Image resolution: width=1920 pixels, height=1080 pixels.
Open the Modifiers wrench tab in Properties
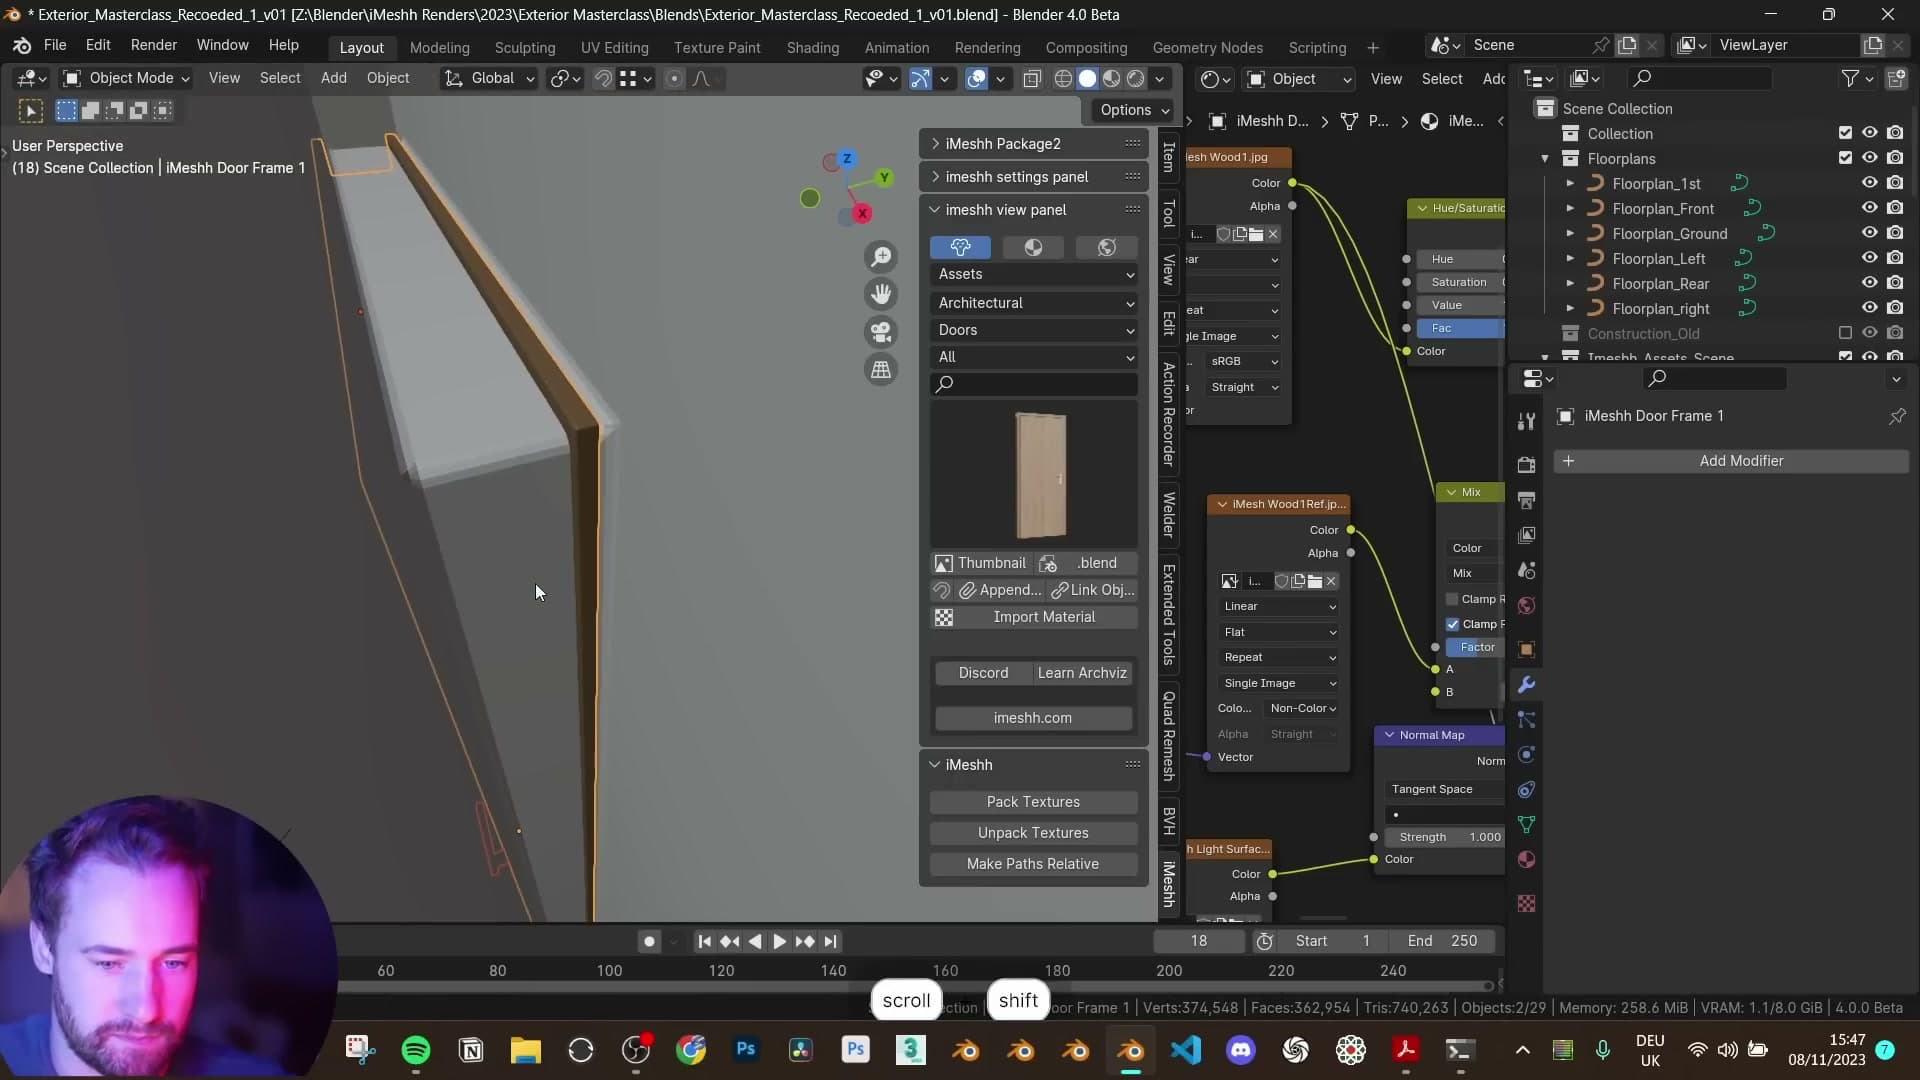pyautogui.click(x=1526, y=685)
